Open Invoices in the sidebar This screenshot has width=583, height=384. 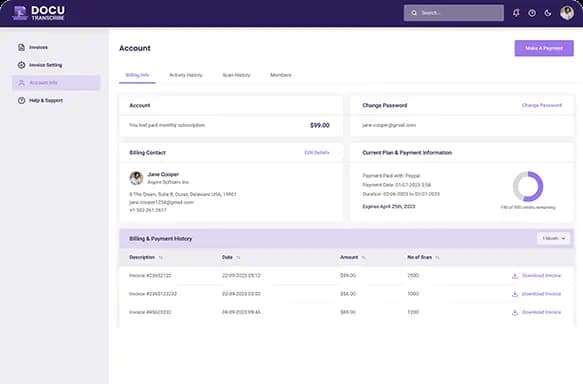click(x=56, y=47)
